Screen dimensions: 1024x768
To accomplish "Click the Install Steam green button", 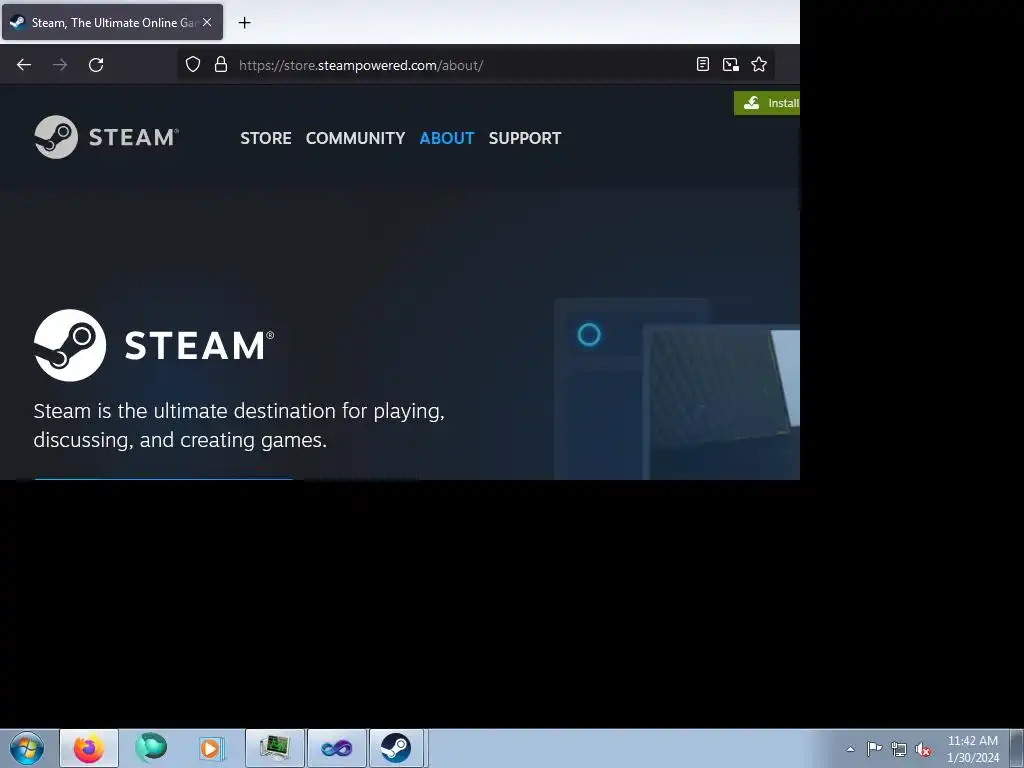I will coord(767,103).
